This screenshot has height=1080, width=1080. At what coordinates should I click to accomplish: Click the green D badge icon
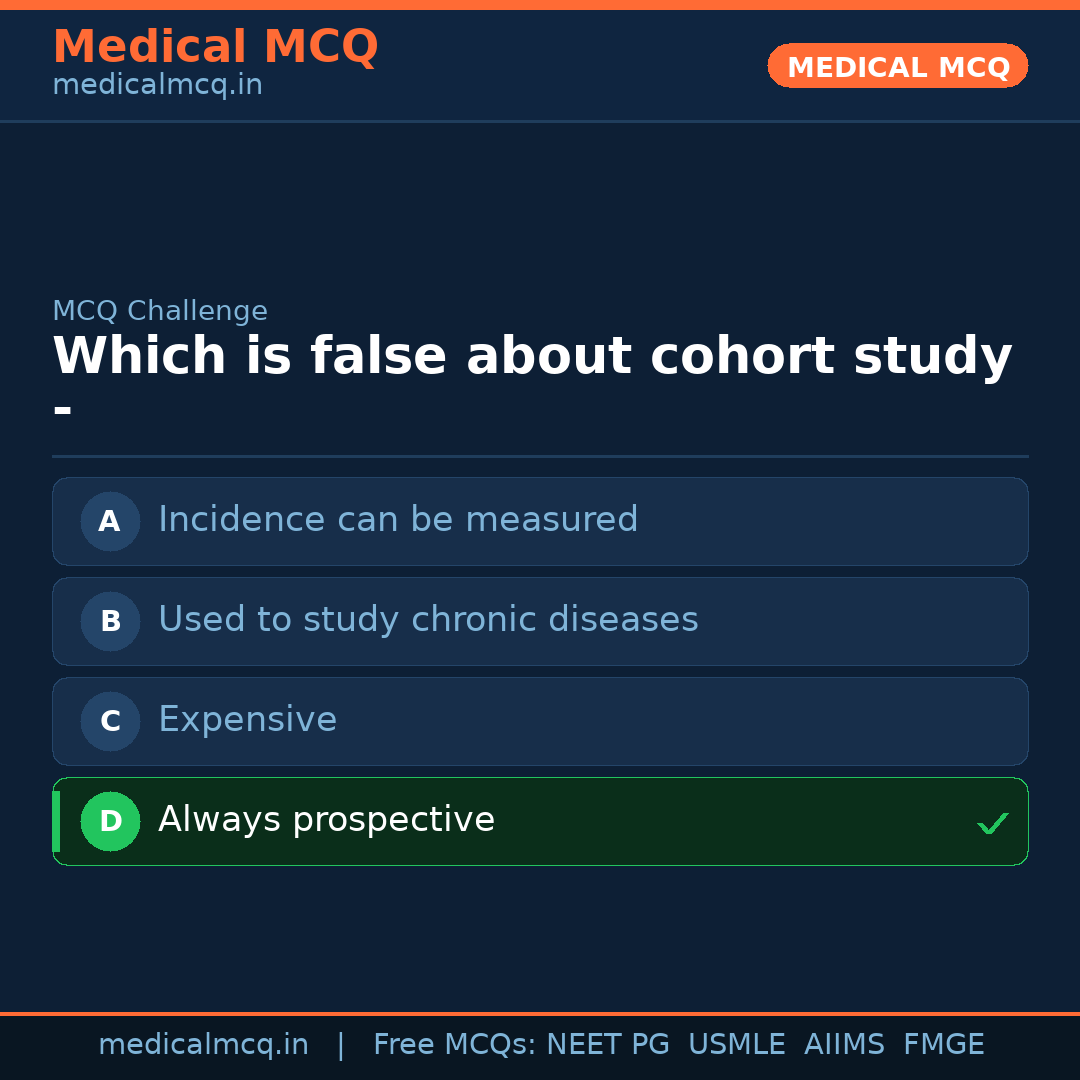(x=110, y=821)
